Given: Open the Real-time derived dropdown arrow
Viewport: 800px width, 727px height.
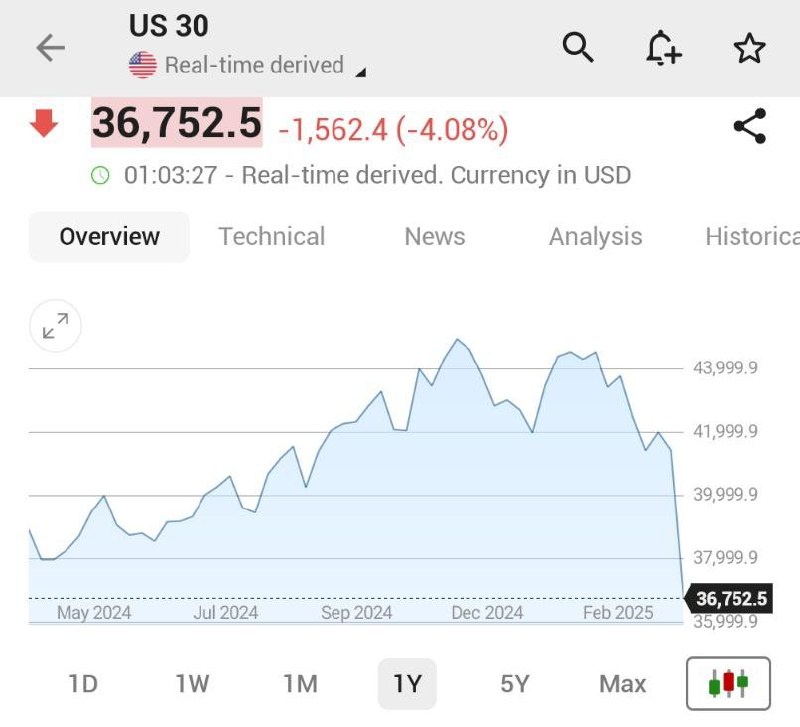Looking at the screenshot, I should [x=361, y=72].
